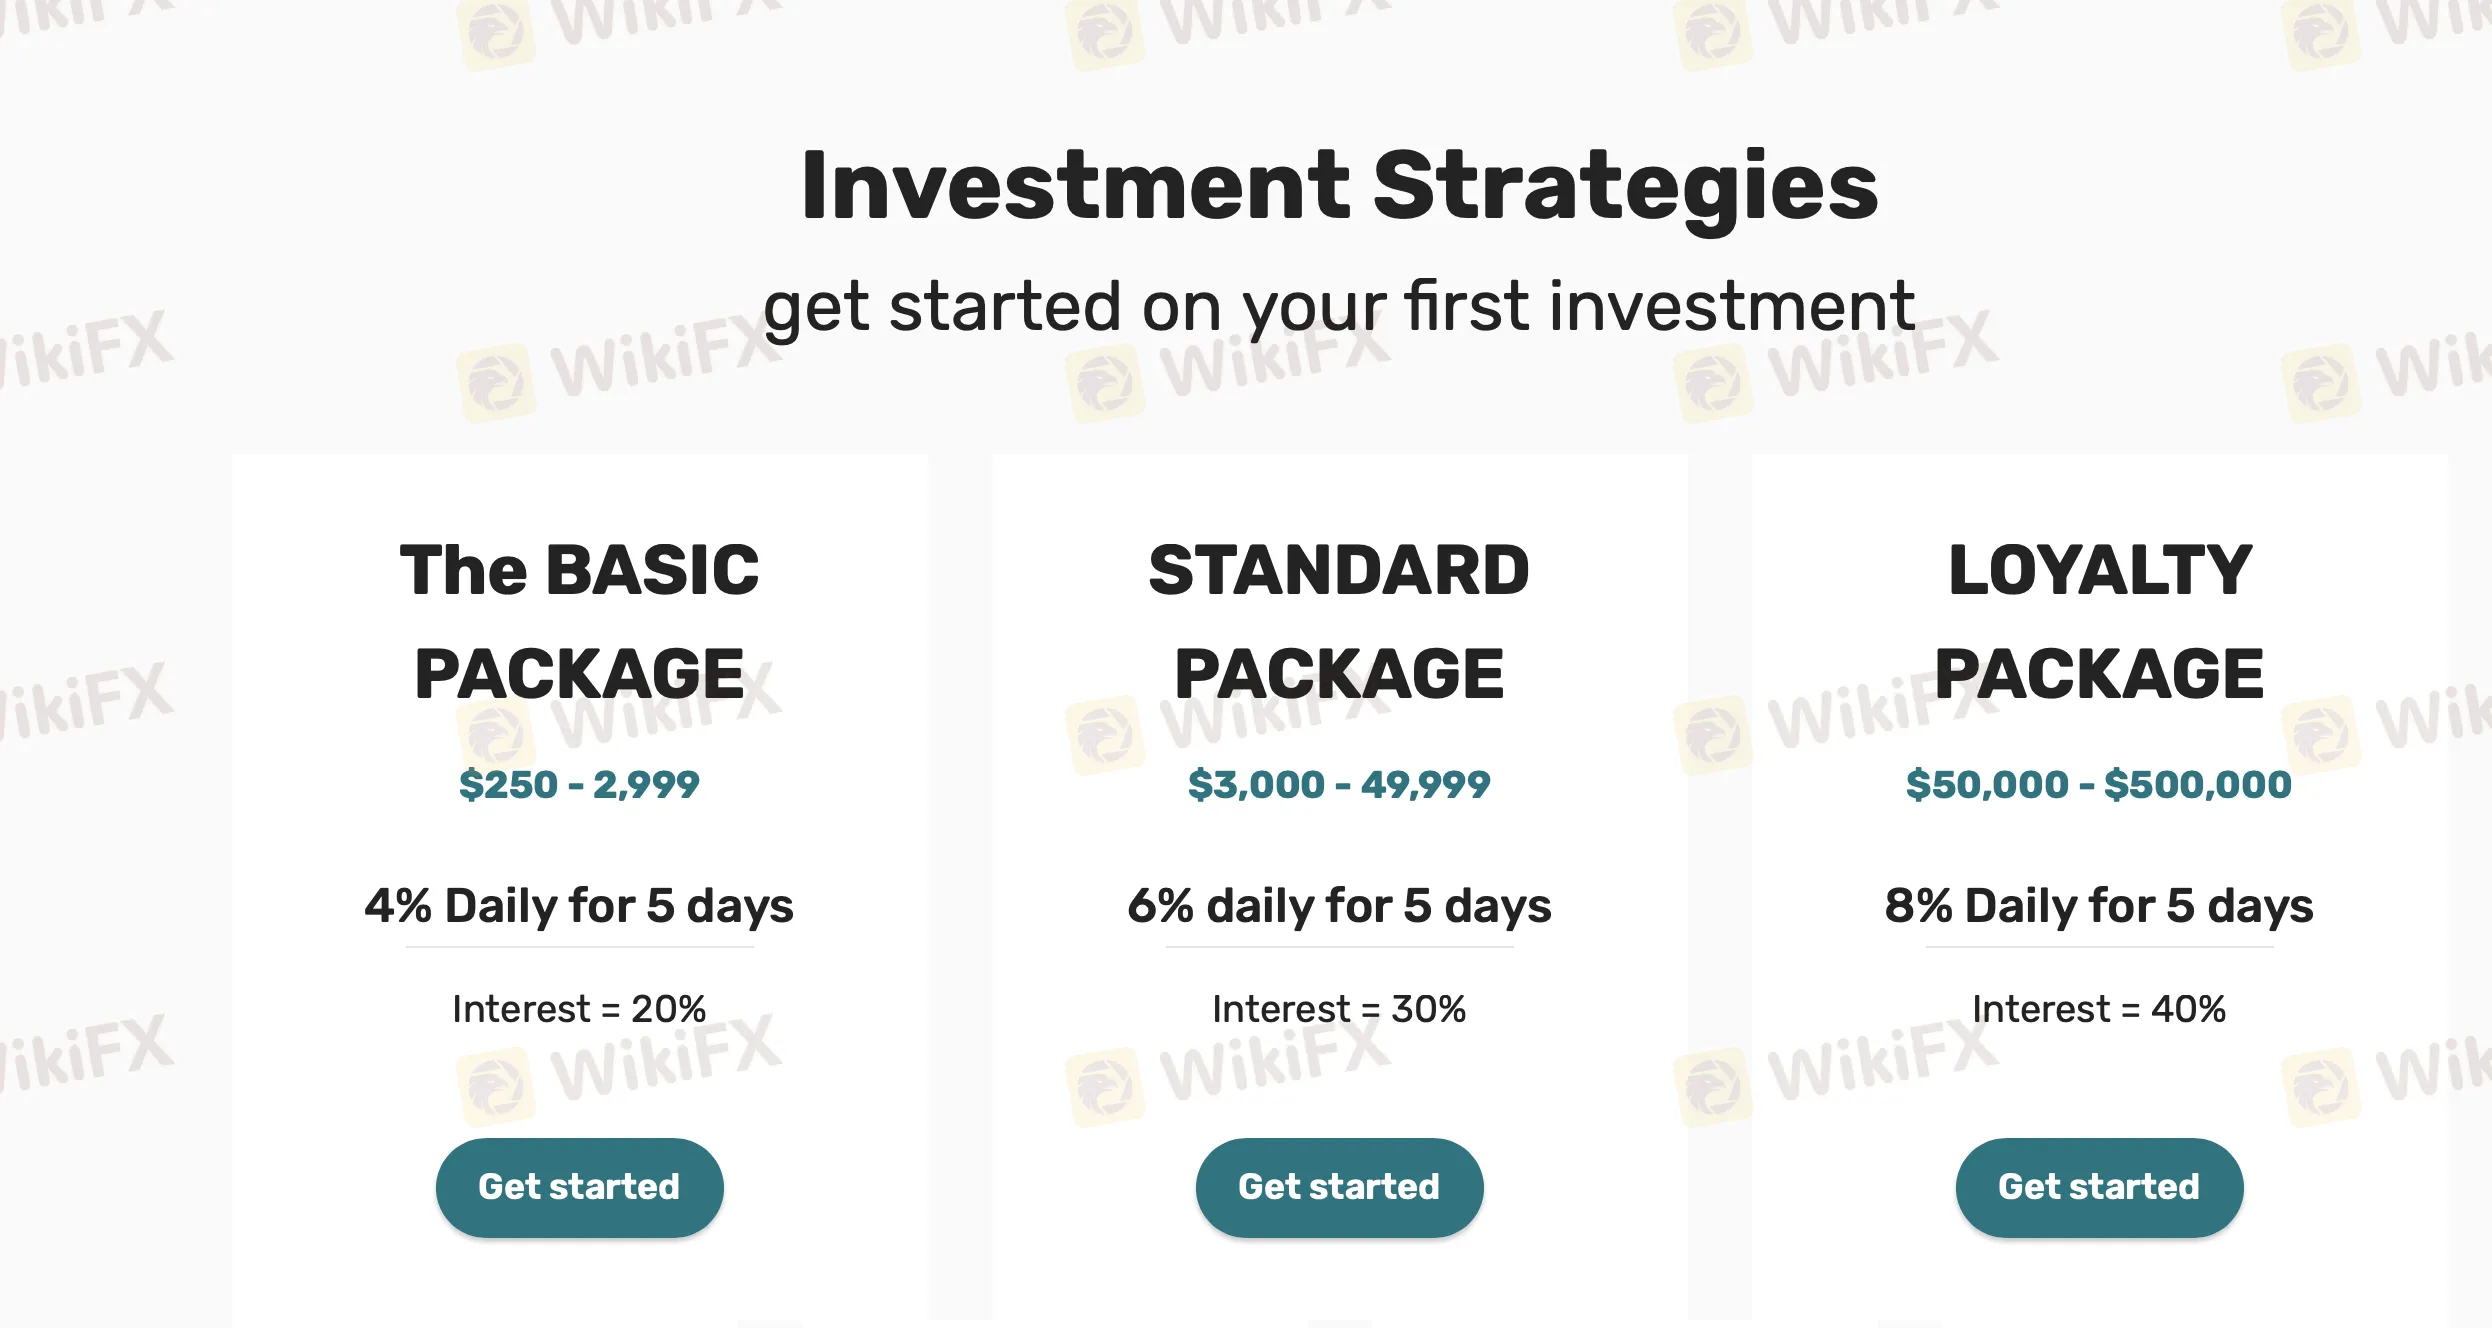Select The BASIC PACKAGE heading

580,621
